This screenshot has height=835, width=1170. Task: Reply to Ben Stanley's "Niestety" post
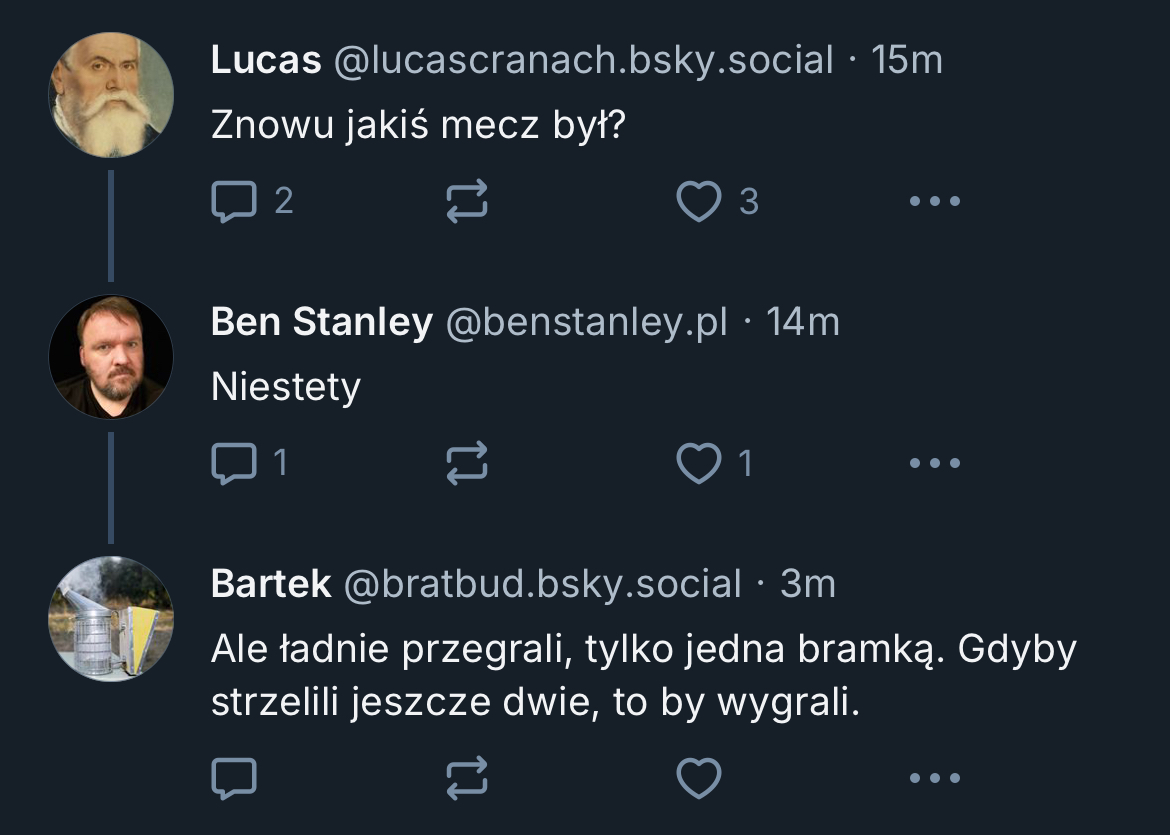(234, 463)
